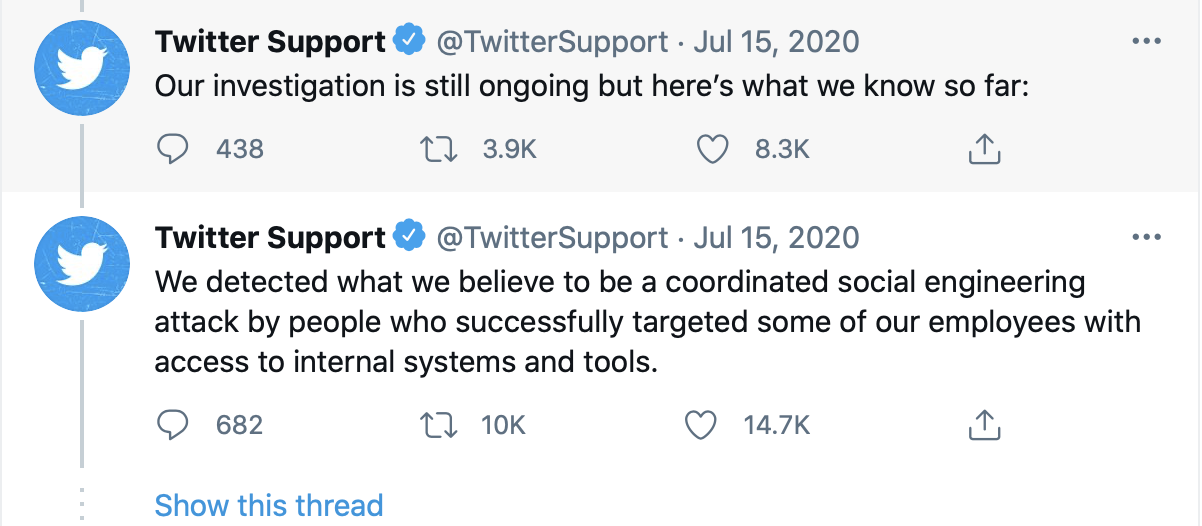
Task: Open Twitter Support avatar on second tweet
Action: (82, 264)
